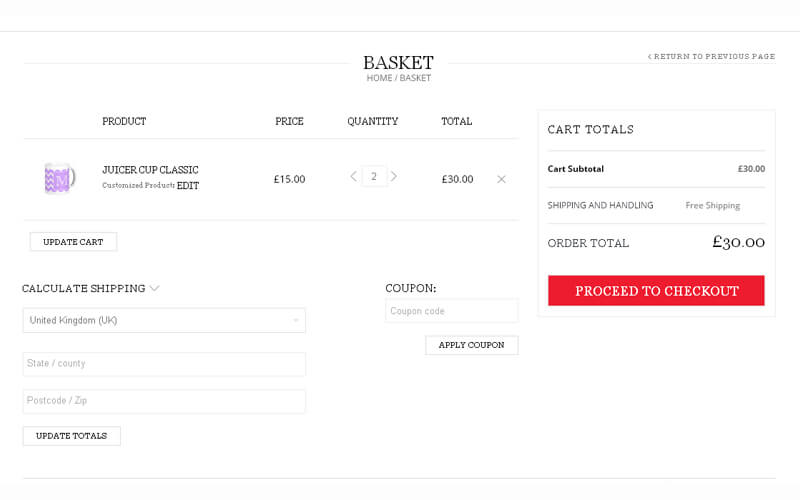Click the Cart Totals heading
Image resolution: width=800 pixels, height=500 pixels.
coord(591,130)
